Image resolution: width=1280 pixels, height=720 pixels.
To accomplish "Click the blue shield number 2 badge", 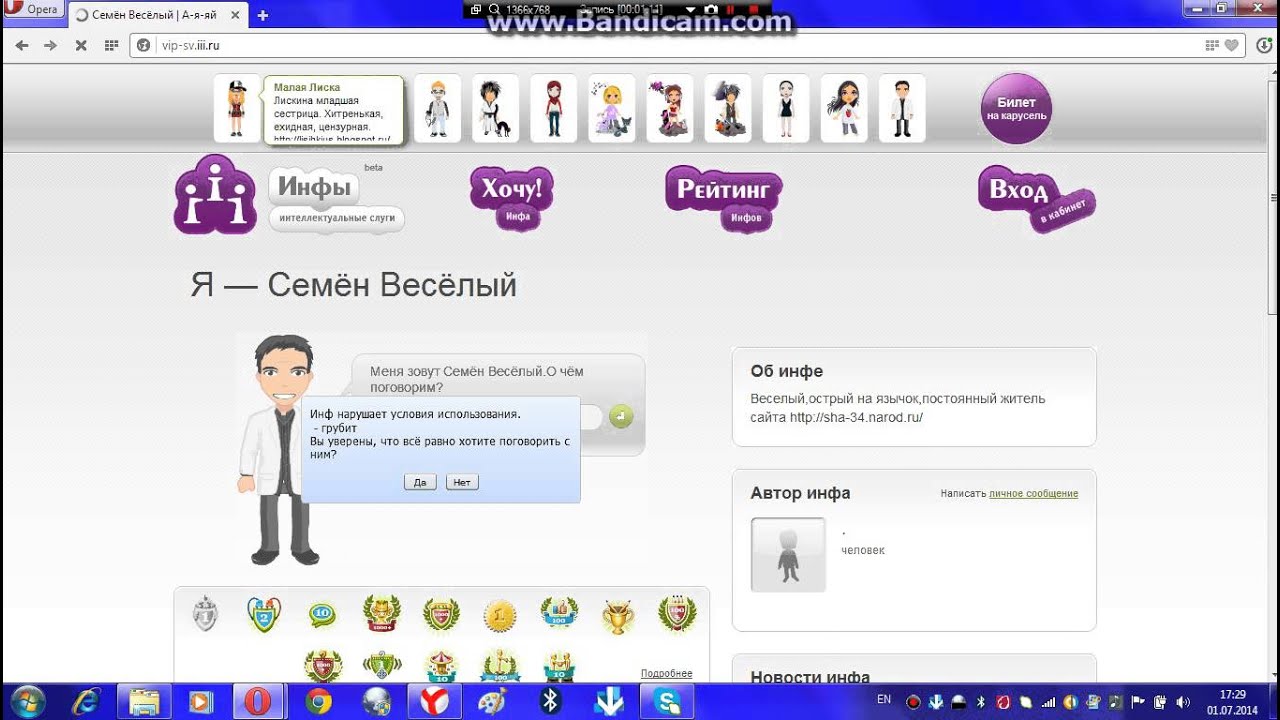I will [264, 614].
